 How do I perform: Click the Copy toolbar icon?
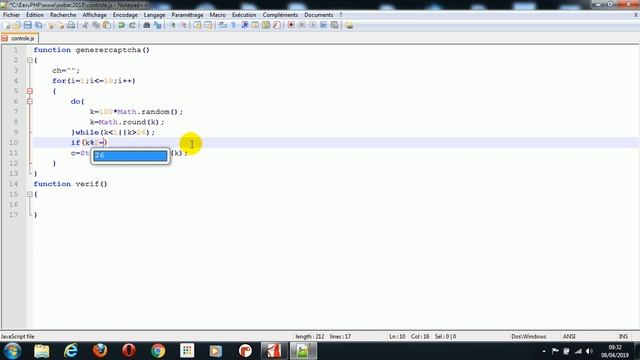[96, 25]
